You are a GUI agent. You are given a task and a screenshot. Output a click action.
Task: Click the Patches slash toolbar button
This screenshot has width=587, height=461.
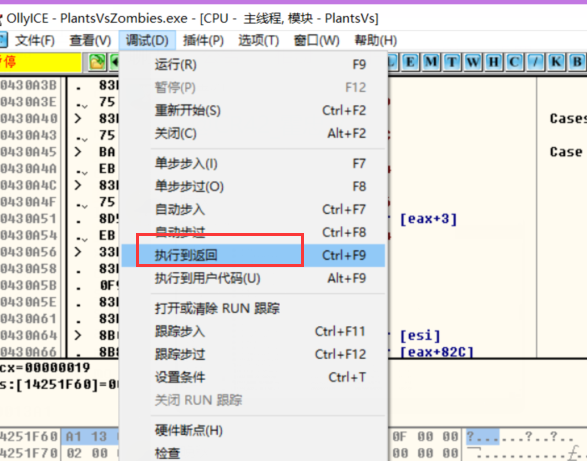[535, 62]
